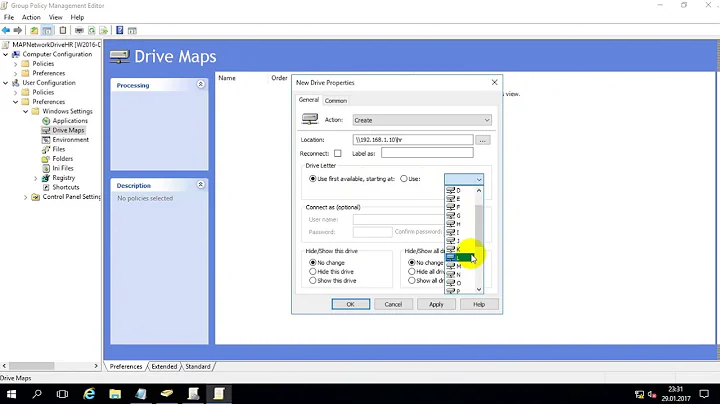Click the Apply button
The image size is (720, 404).
436,304
